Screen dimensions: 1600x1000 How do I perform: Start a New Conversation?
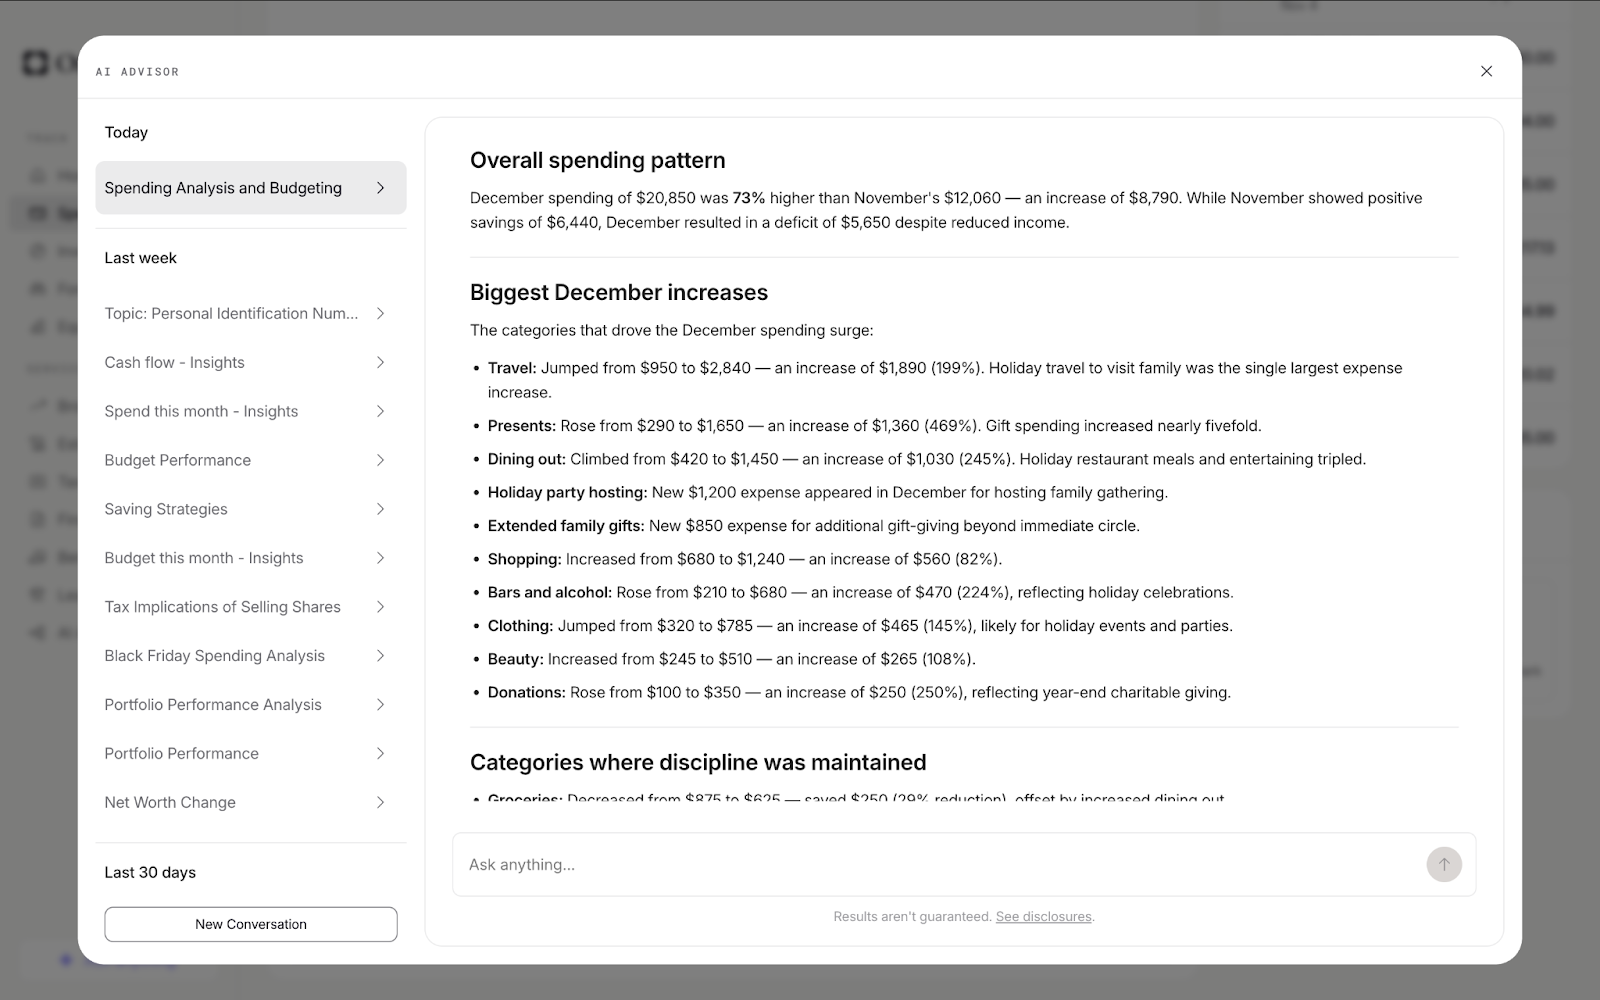pyautogui.click(x=251, y=924)
